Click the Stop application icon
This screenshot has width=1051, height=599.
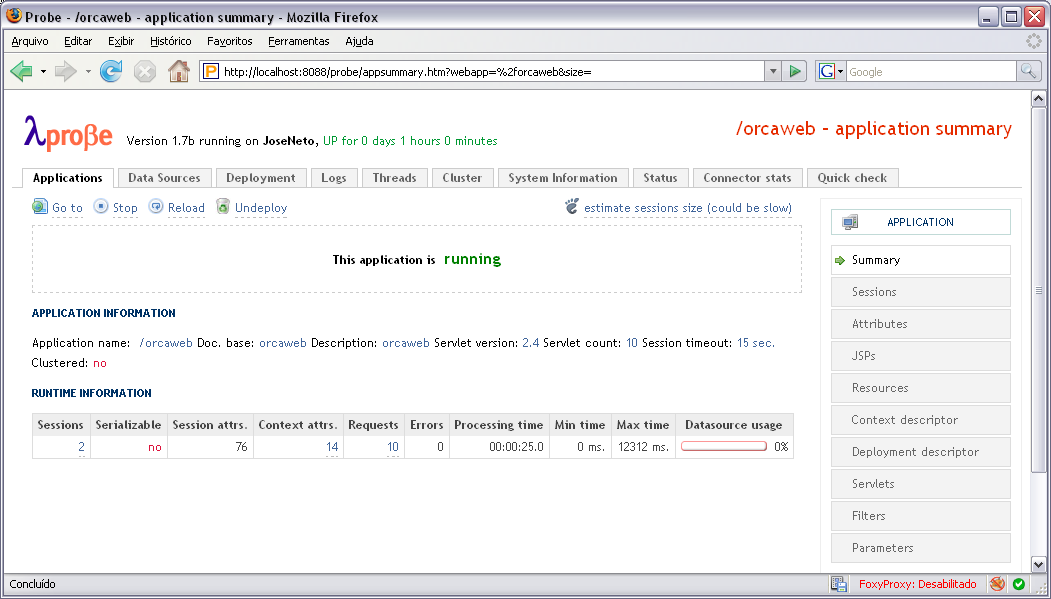pyautogui.click(x=101, y=207)
